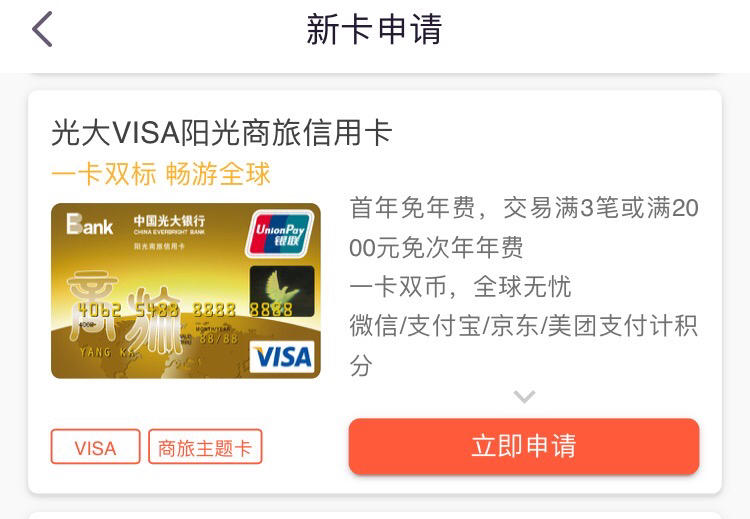This screenshot has height=519, width=750.
Task: Tap the 微信/支付宝/京东/美团支付计积分 line
Action: tap(524, 345)
